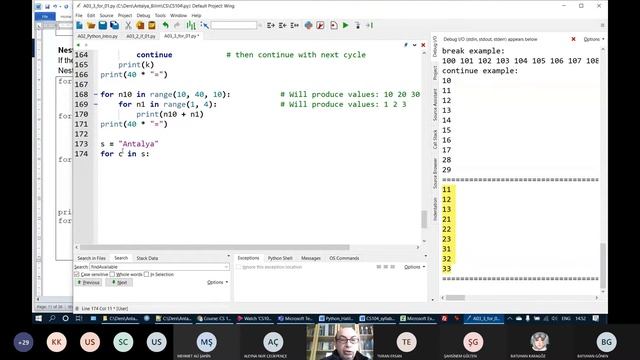
Task: Enable the Whole words checkbox
Action: [x=112, y=274]
